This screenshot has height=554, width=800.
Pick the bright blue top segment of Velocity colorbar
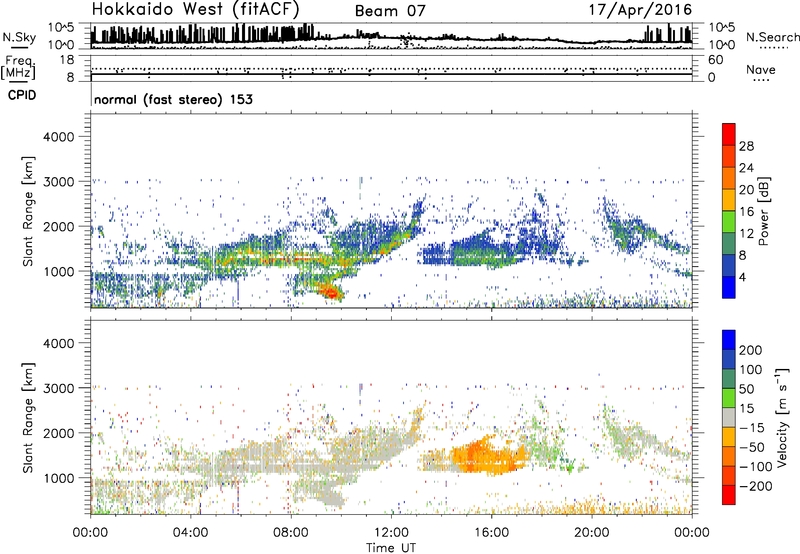click(x=729, y=340)
